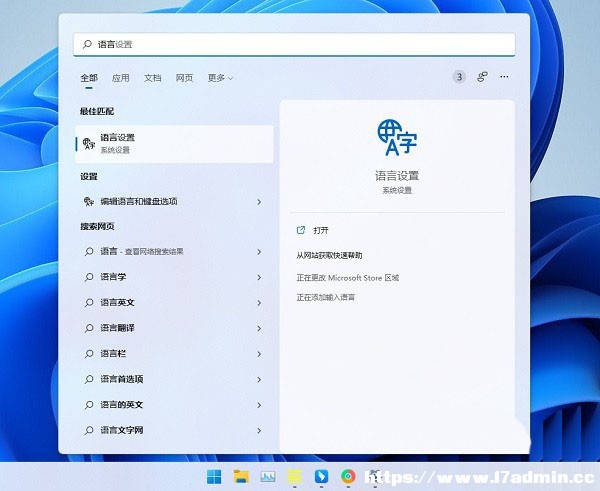Click the Windows Start button in taskbar

[214, 476]
